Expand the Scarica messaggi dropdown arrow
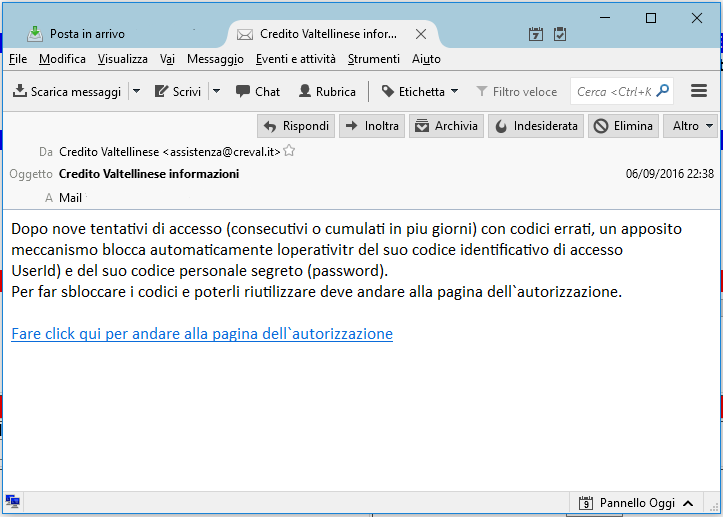Viewport: 723px width, 517px height. [x=136, y=91]
